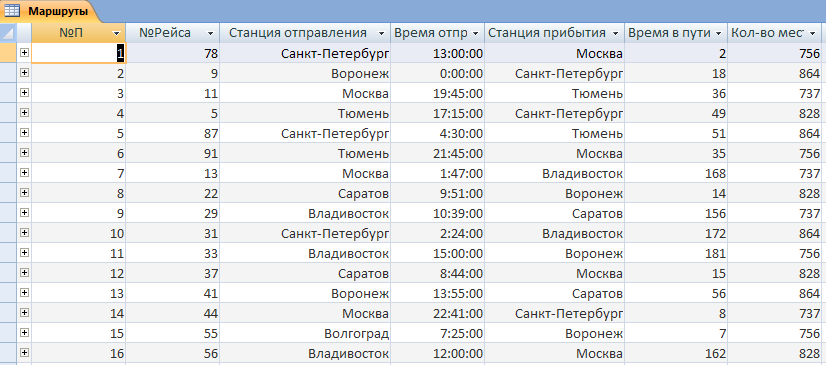The image size is (826, 365).
Task: Open the №П column filter dropdown
Action: [116, 33]
